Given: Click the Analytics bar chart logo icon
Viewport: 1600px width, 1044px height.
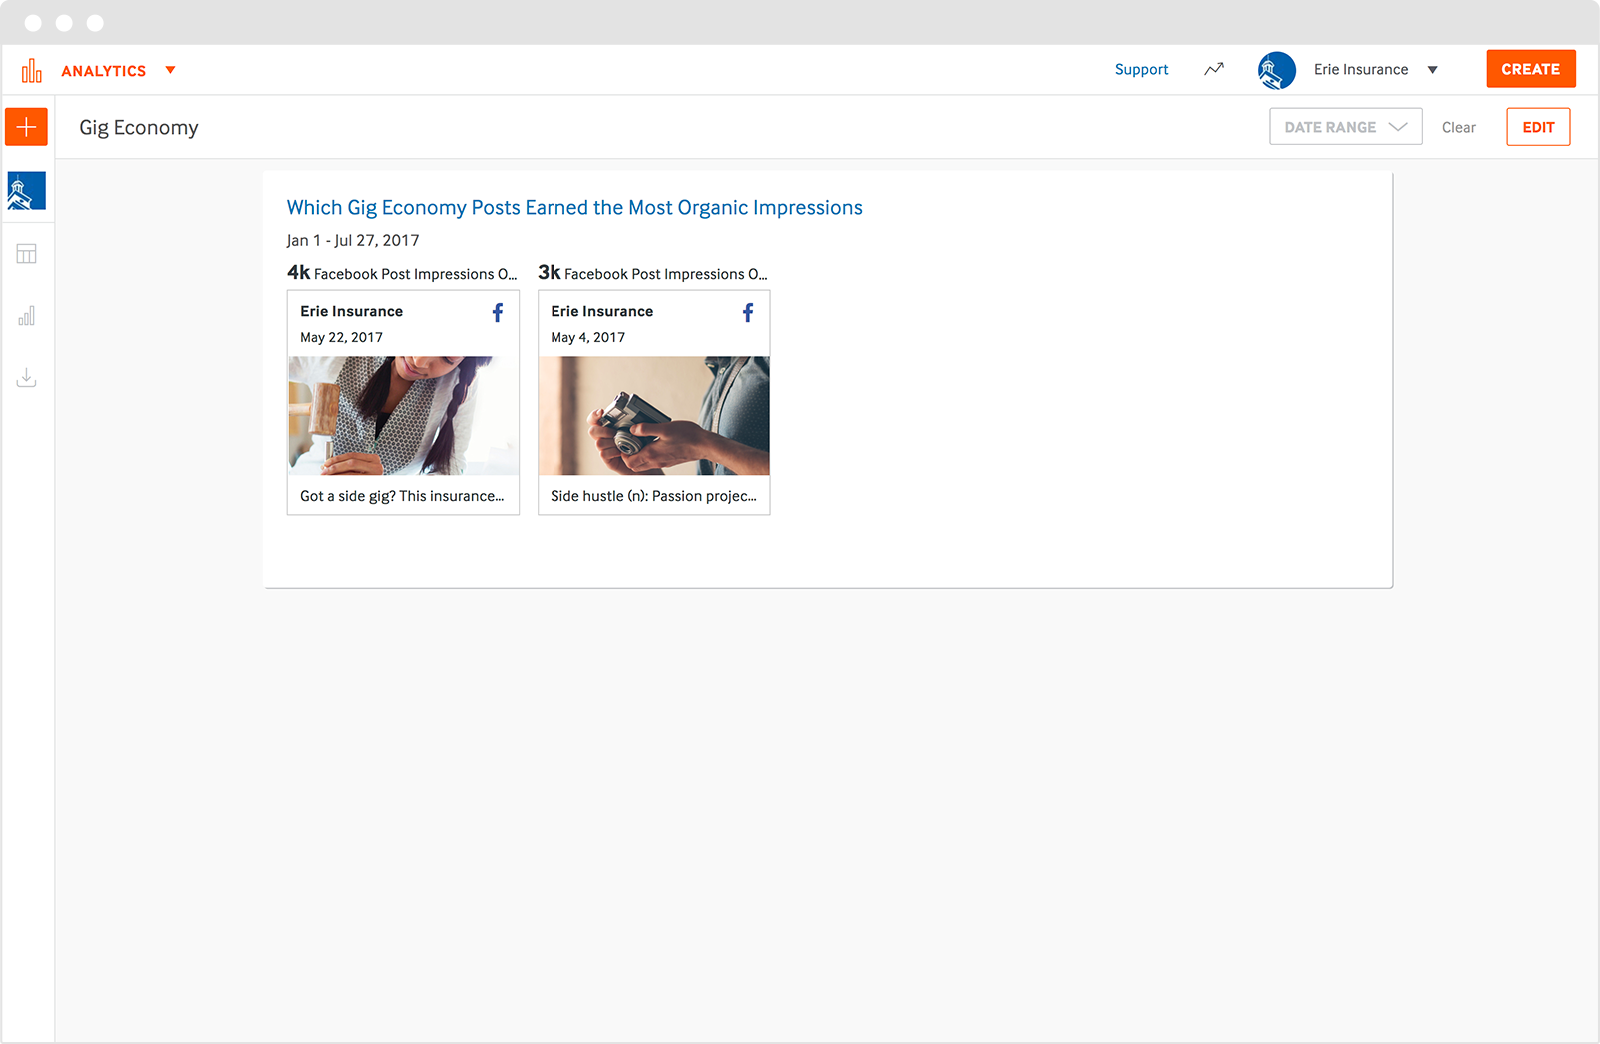Looking at the screenshot, I should tap(32, 70).
